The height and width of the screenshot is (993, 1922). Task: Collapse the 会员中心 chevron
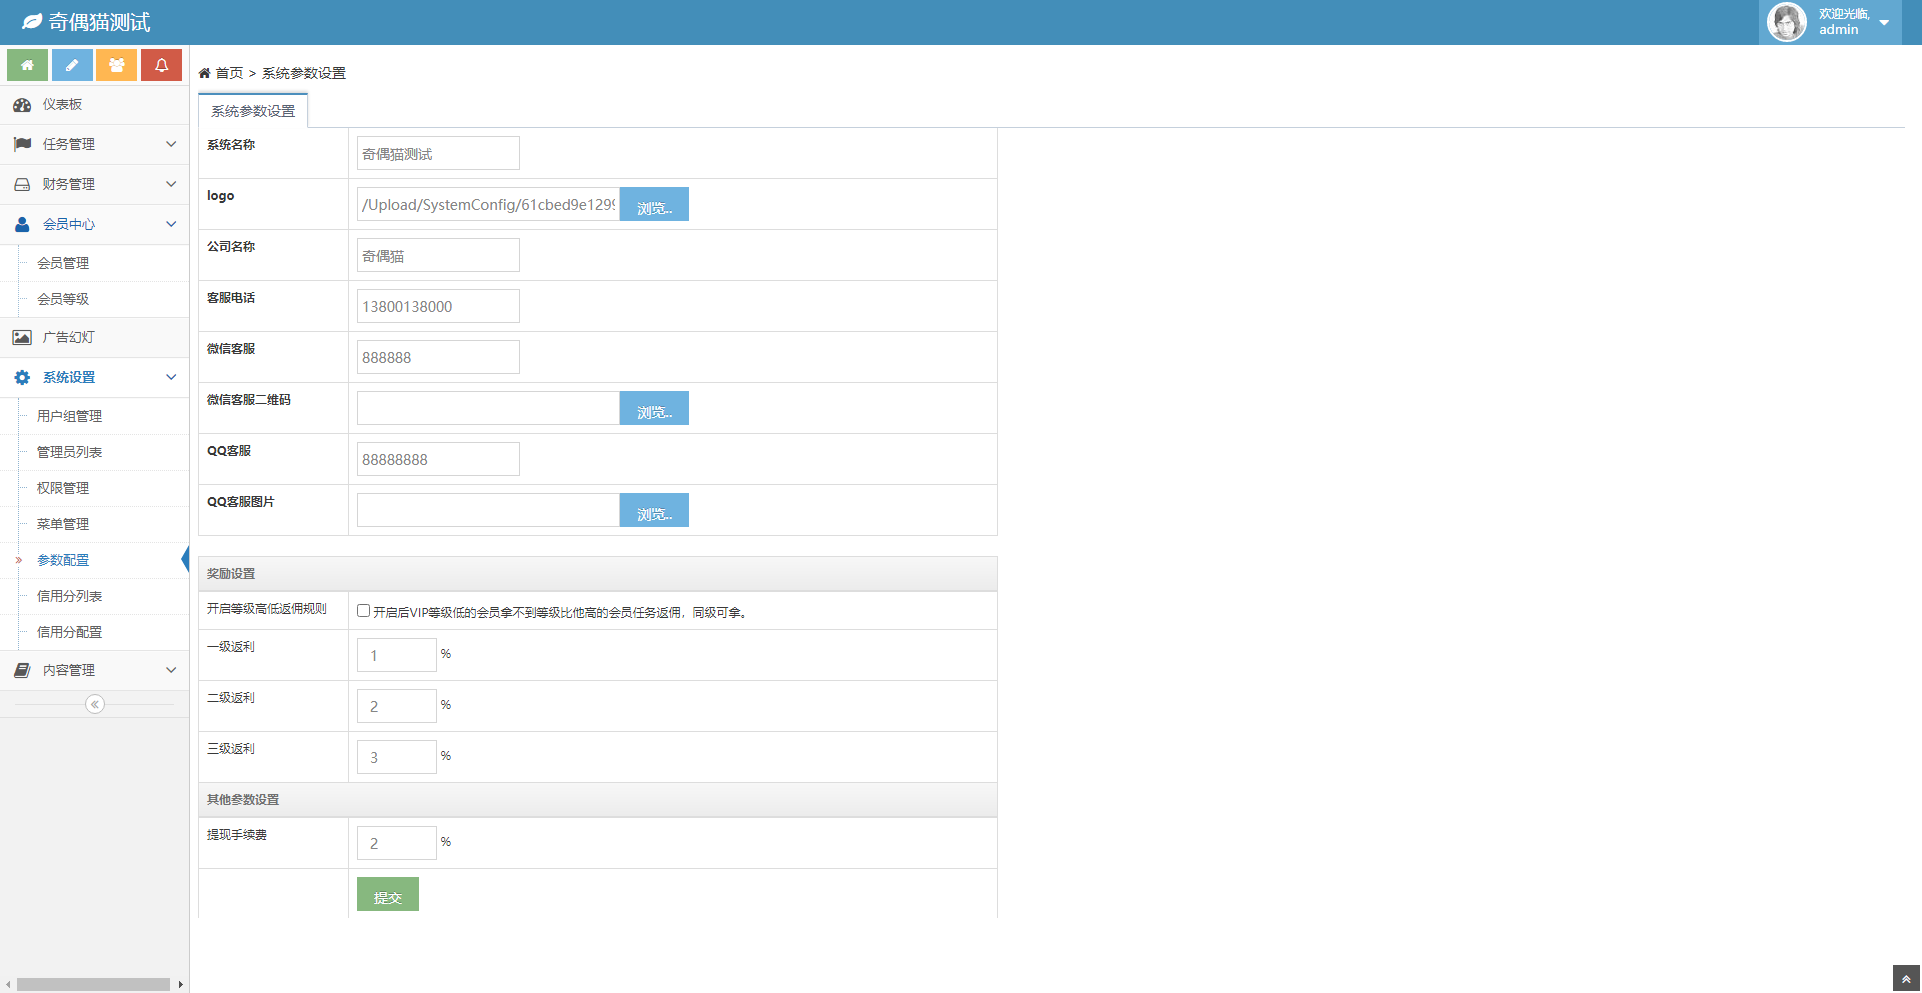point(171,224)
